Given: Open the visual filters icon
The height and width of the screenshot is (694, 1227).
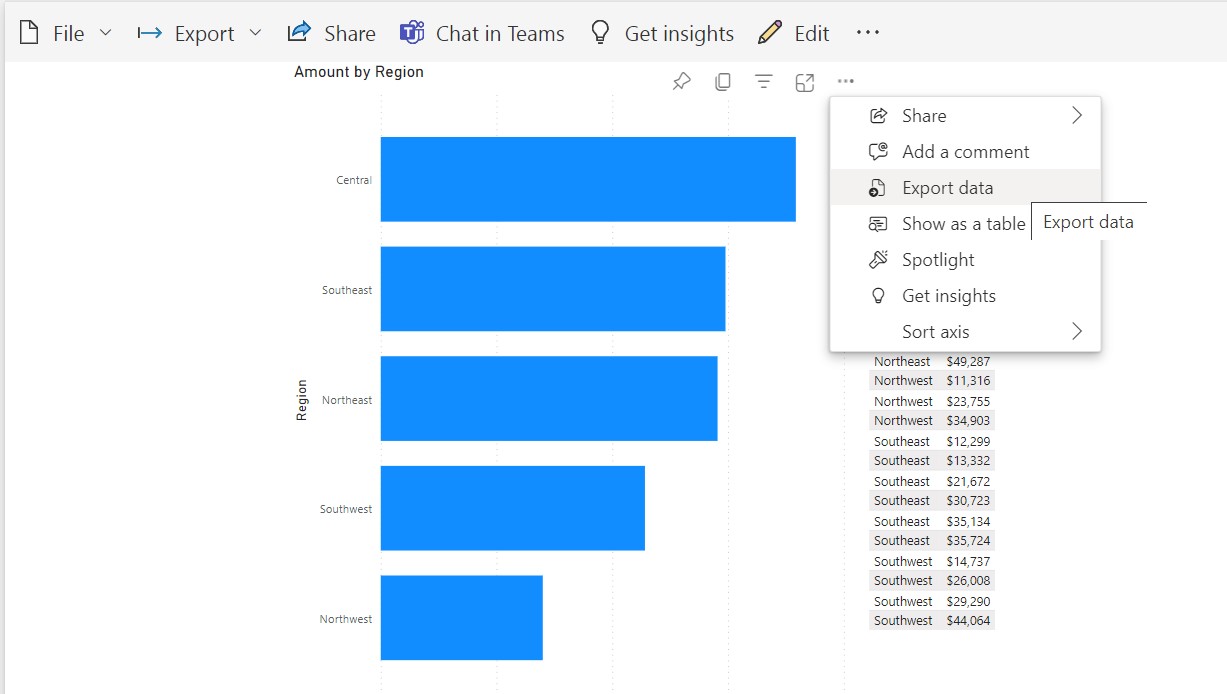Looking at the screenshot, I should [764, 82].
